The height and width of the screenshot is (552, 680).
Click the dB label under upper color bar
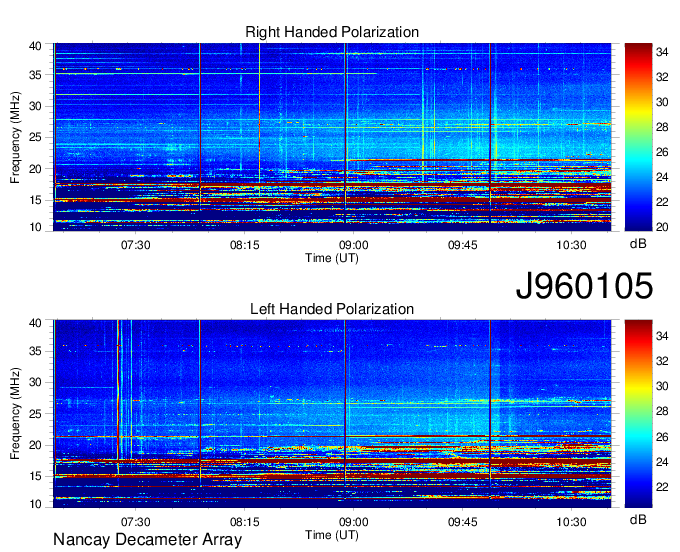click(x=638, y=244)
